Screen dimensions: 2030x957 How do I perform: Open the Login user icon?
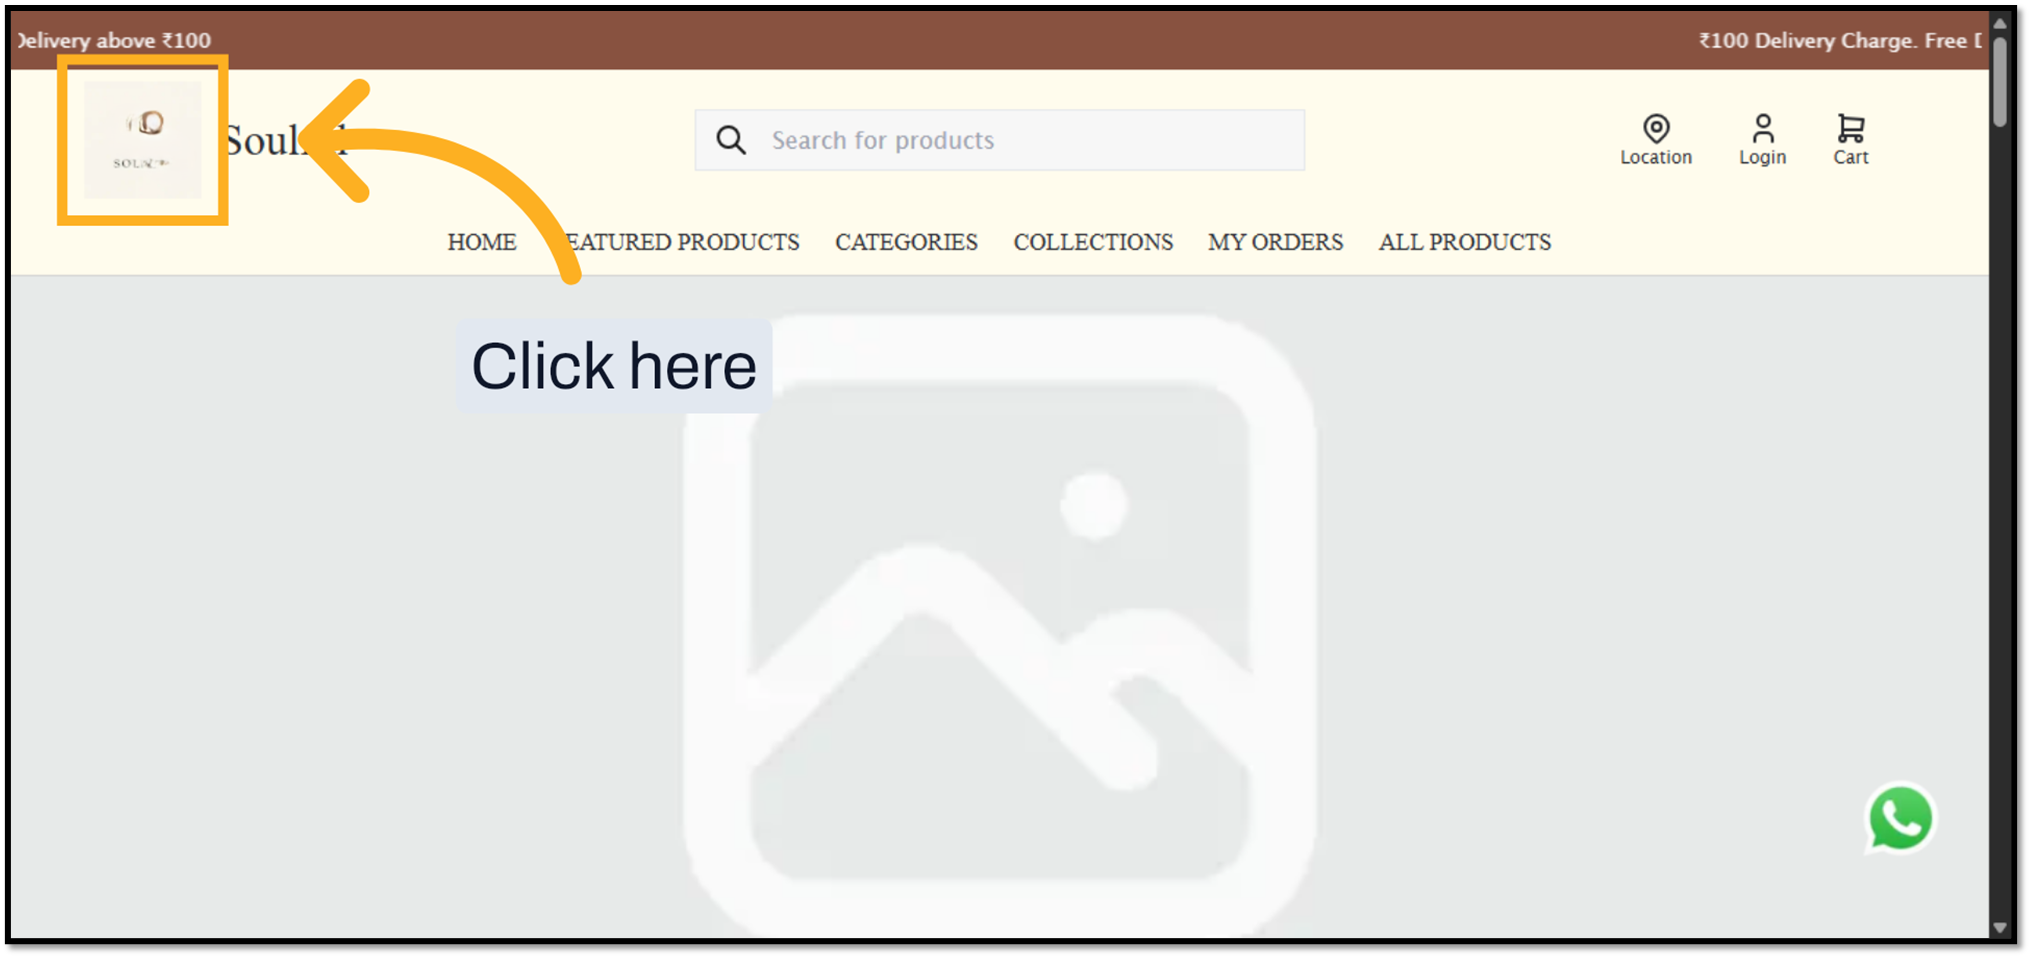click(x=1762, y=128)
